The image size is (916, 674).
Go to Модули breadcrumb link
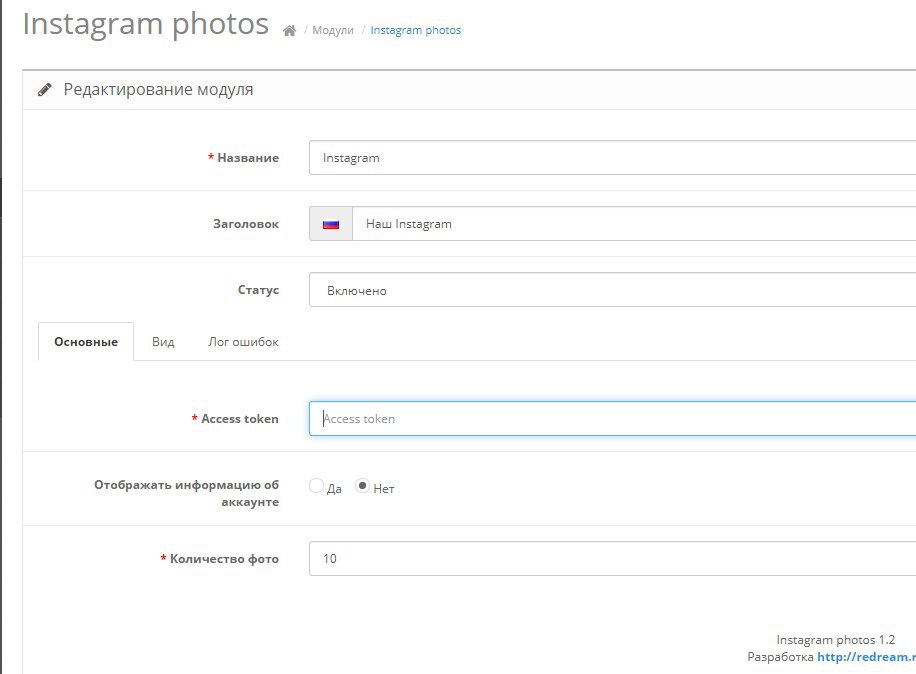[x=332, y=30]
